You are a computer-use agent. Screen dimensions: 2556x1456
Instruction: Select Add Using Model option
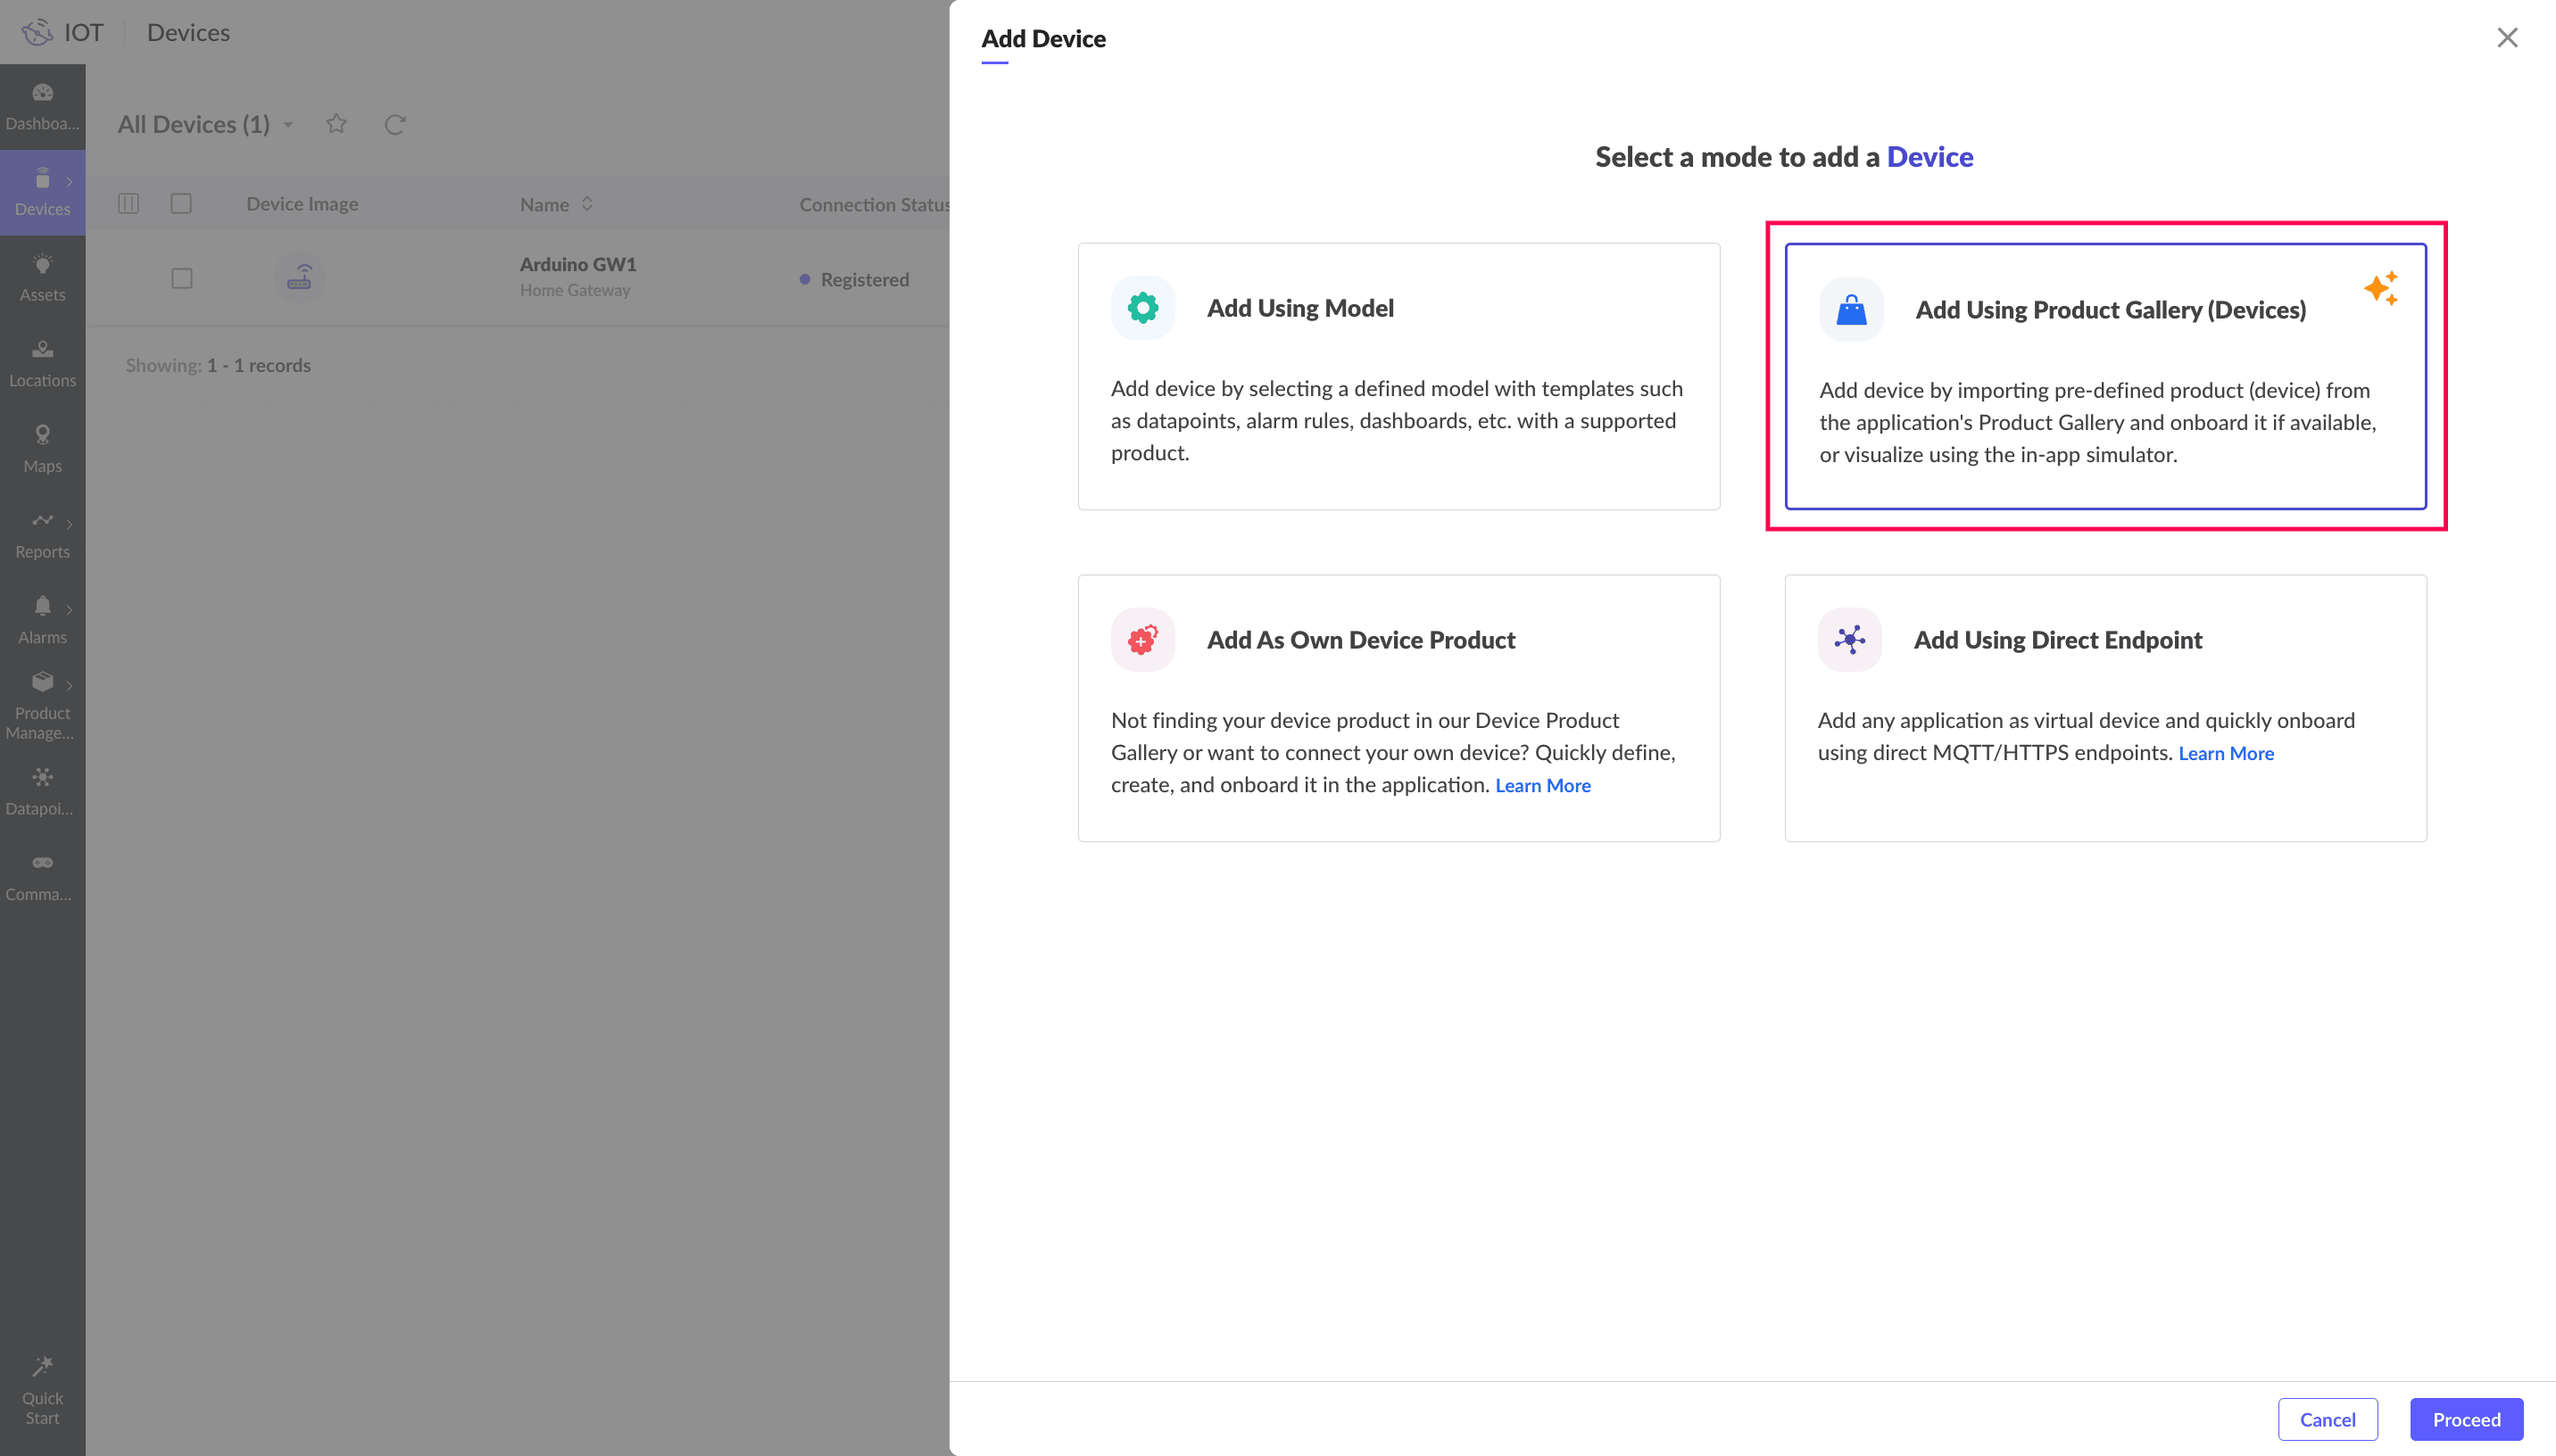point(1398,376)
